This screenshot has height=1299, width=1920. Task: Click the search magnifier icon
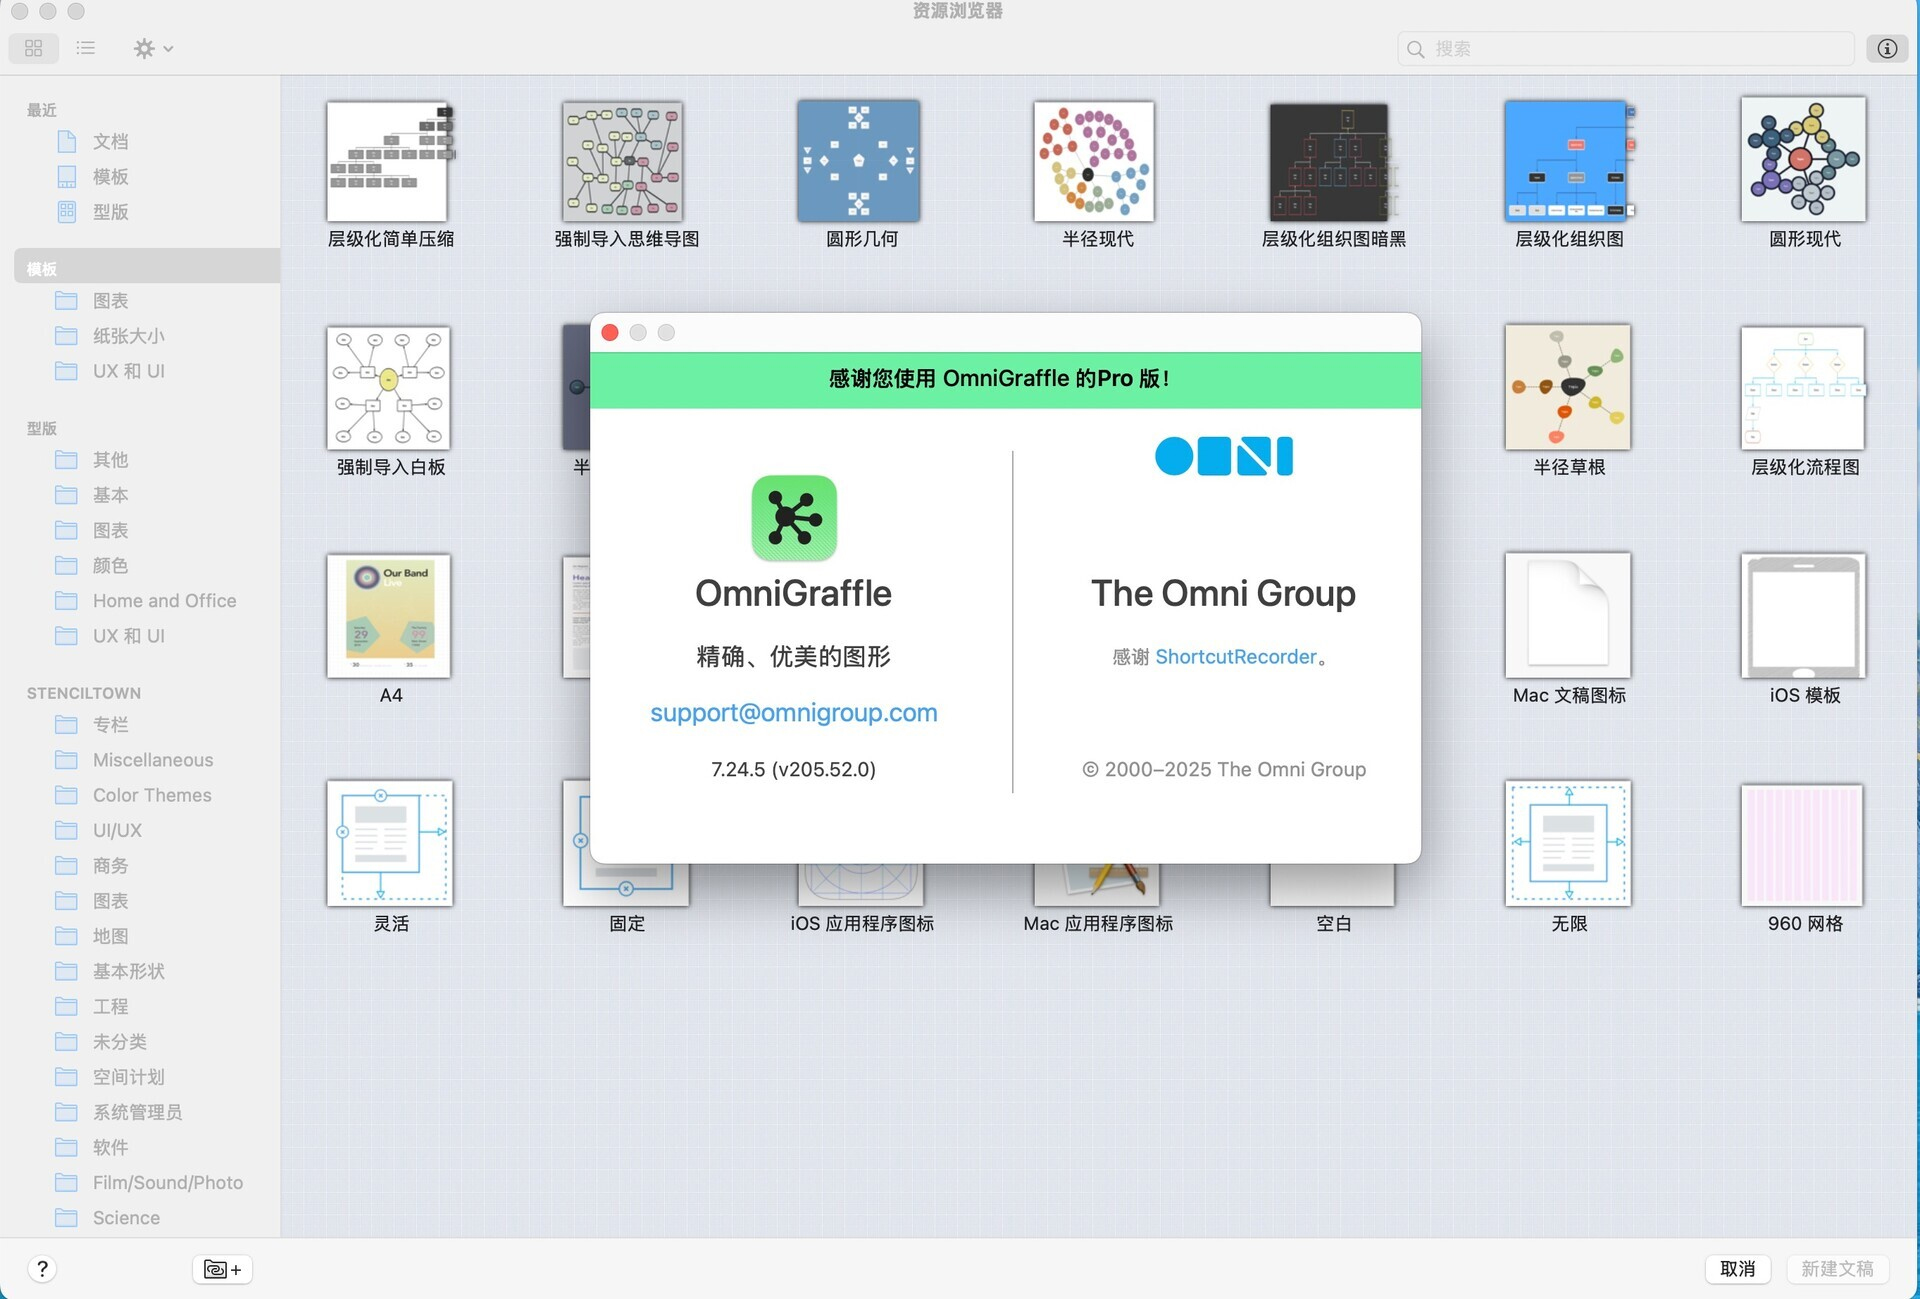tap(1415, 48)
